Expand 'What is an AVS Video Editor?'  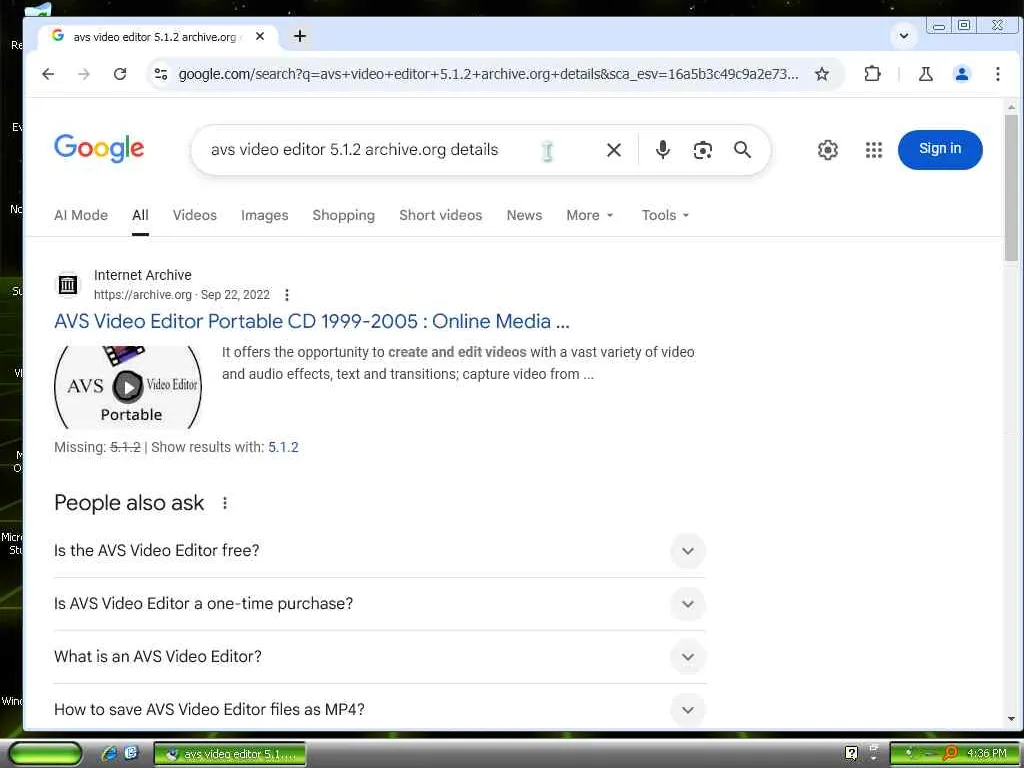[379, 656]
